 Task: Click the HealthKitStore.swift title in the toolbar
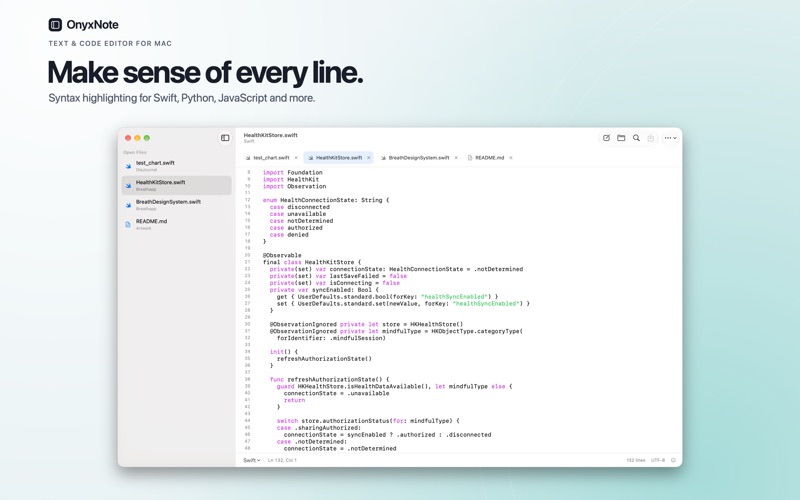pos(270,135)
